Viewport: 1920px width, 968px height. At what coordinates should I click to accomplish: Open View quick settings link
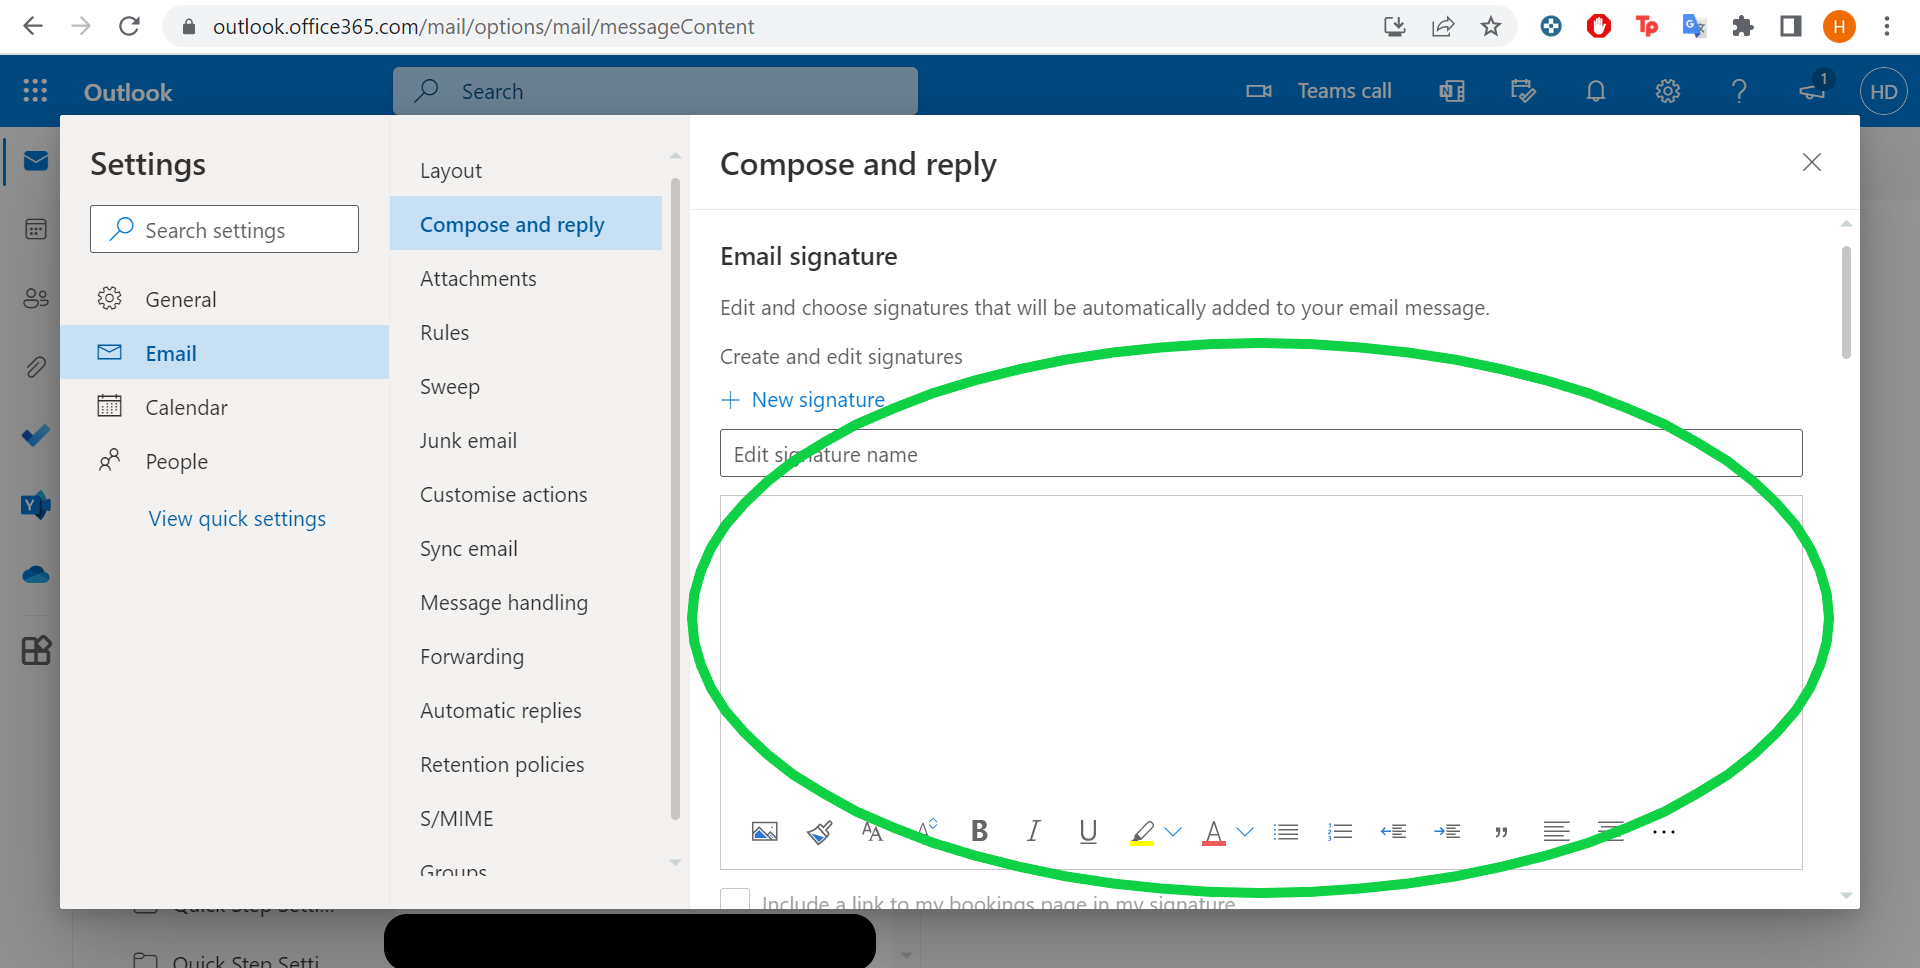coord(237,519)
